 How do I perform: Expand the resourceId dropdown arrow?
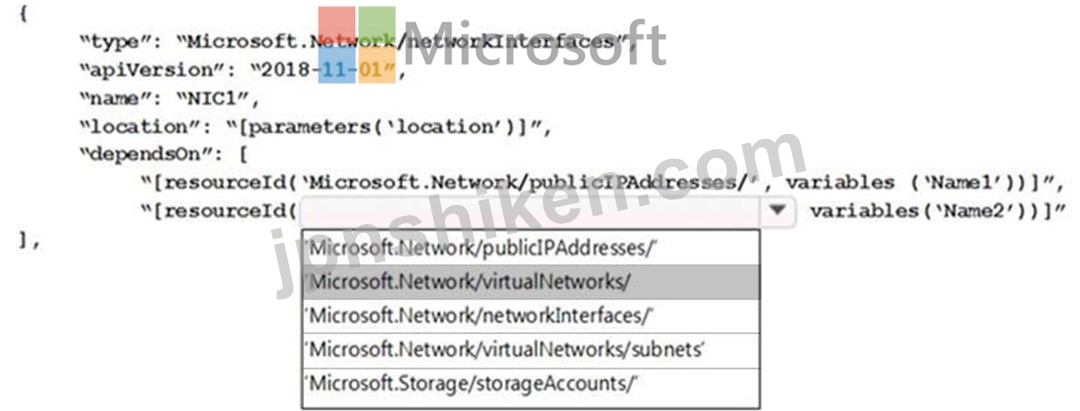(x=778, y=210)
